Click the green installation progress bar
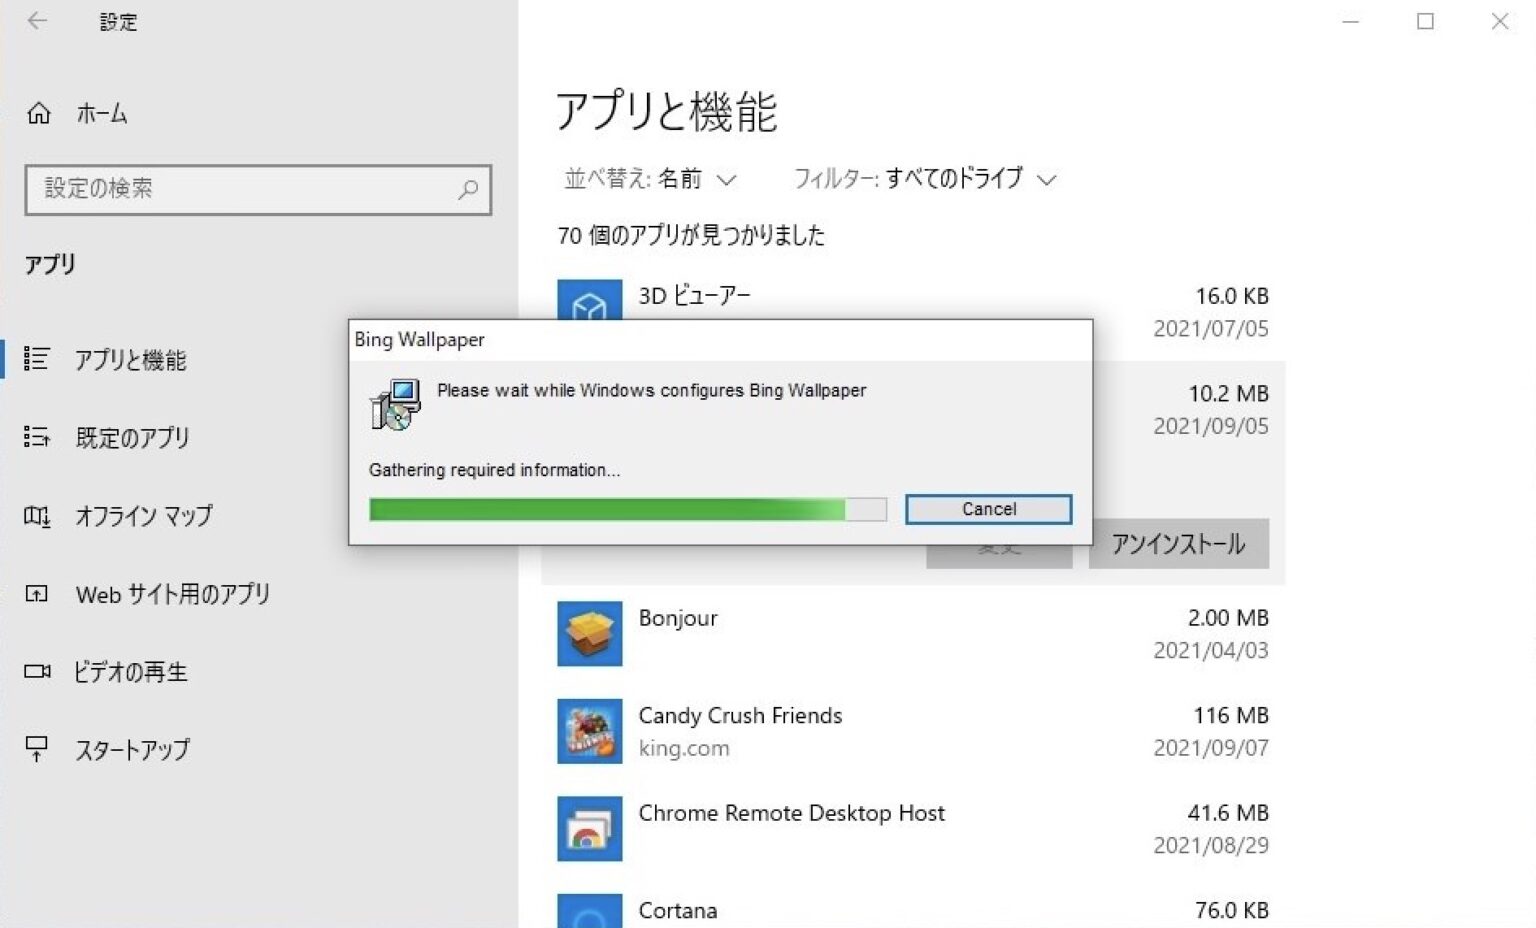1536x928 pixels. coord(610,510)
